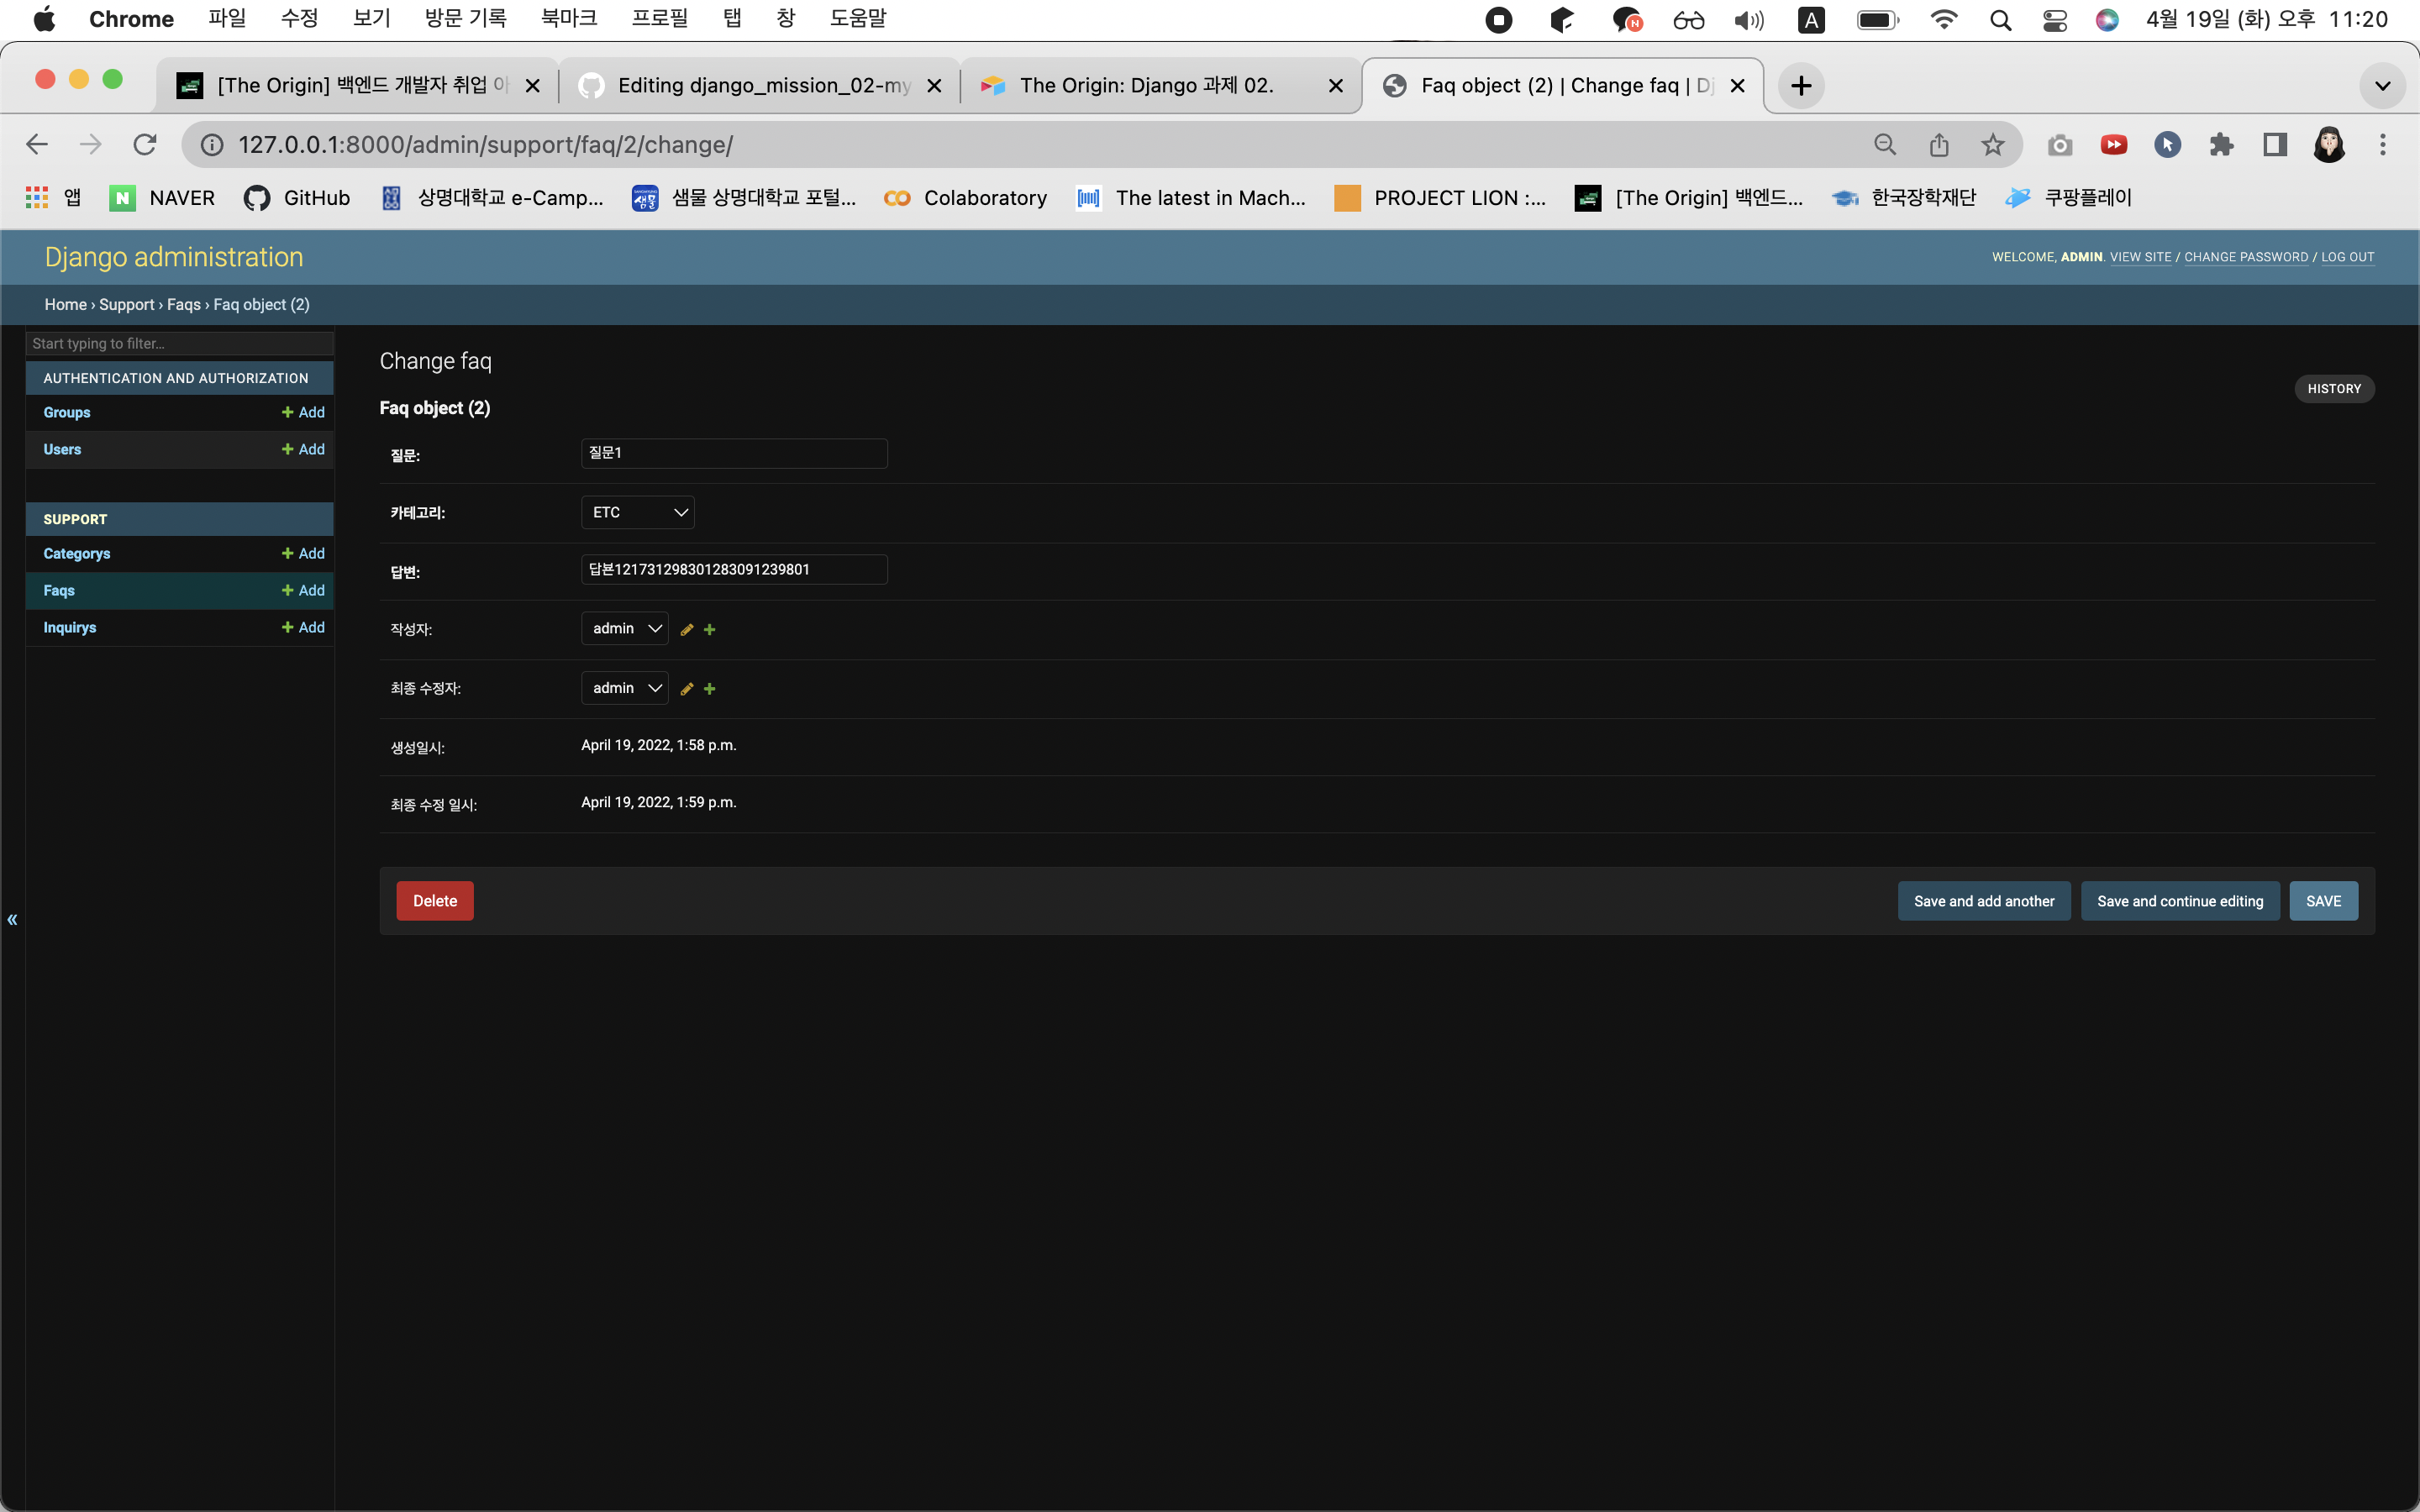Click Save and add another
2420x1512 pixels.
click(1983, 900)
